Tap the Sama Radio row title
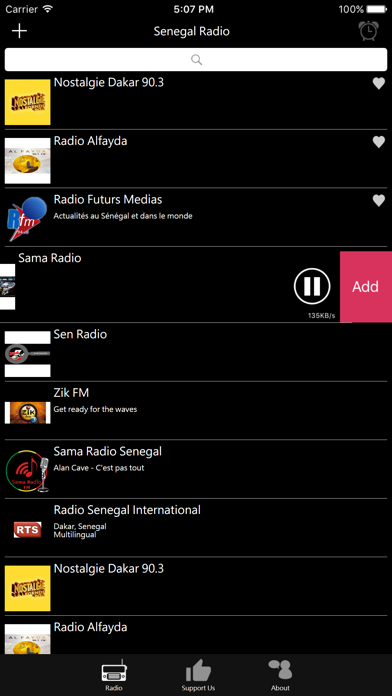The height and width of the screenshot is (696, 392). [x=50, y=258]
